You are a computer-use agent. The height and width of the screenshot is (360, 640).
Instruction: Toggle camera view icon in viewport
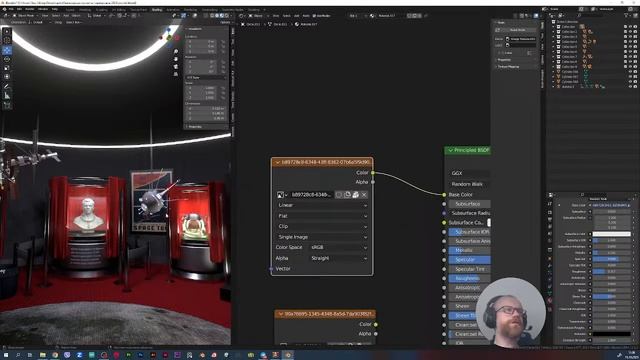pos(176,67)
